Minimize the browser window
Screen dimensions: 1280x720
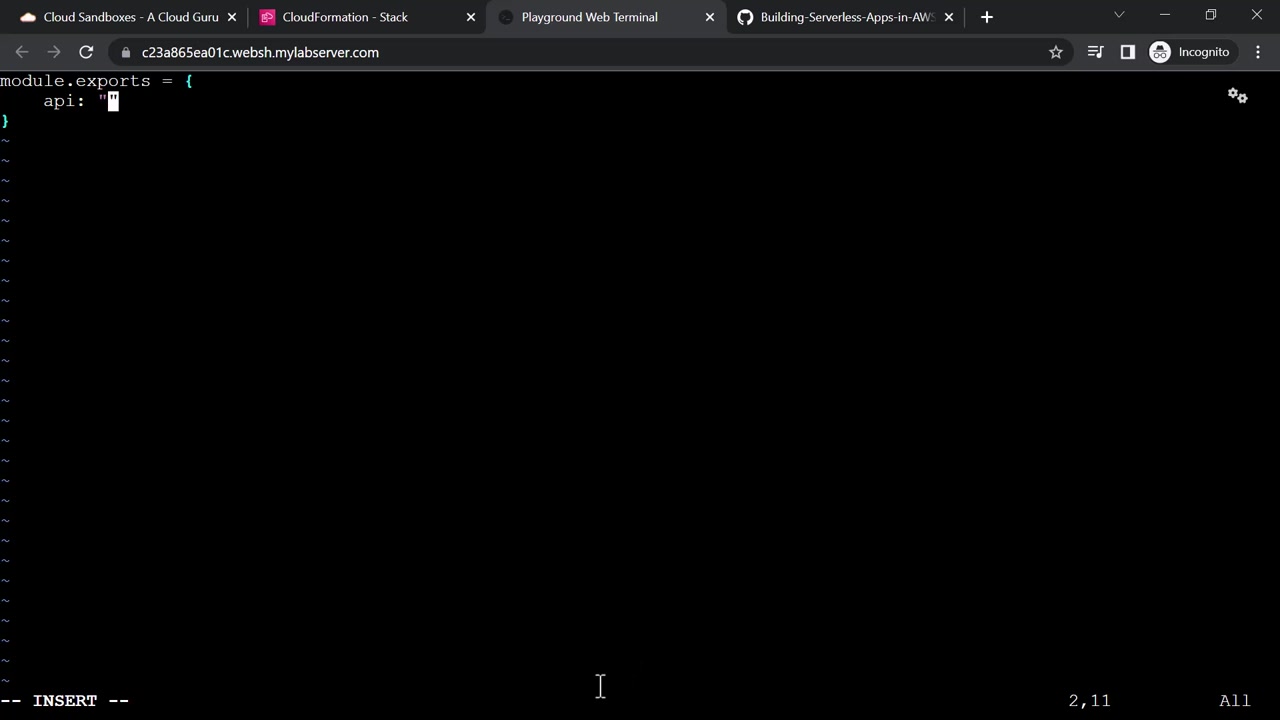(x=1165, y=15)
